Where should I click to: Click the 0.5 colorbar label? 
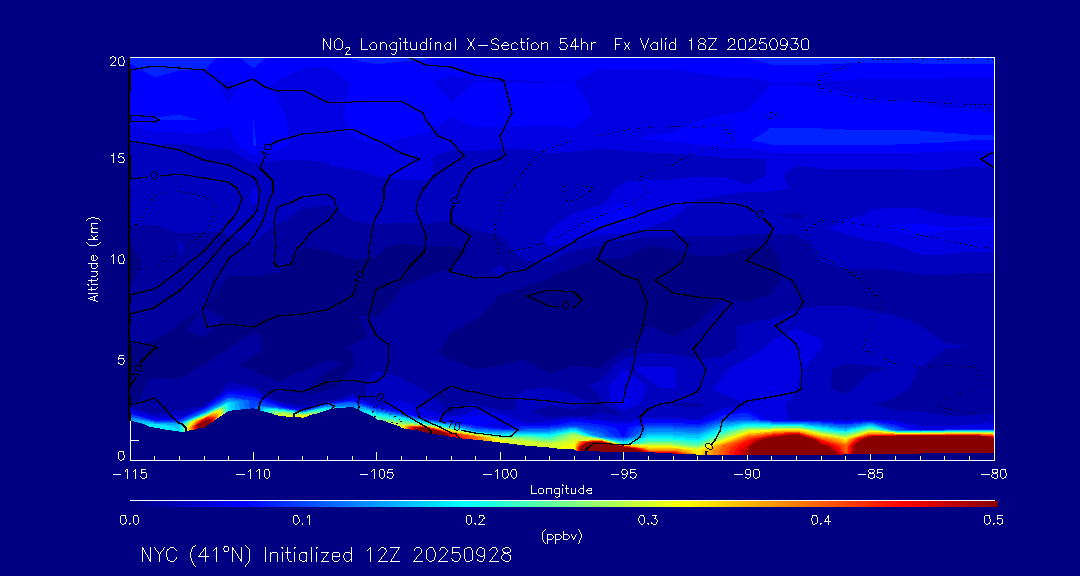pyautogui.click(x=993, y=521)
